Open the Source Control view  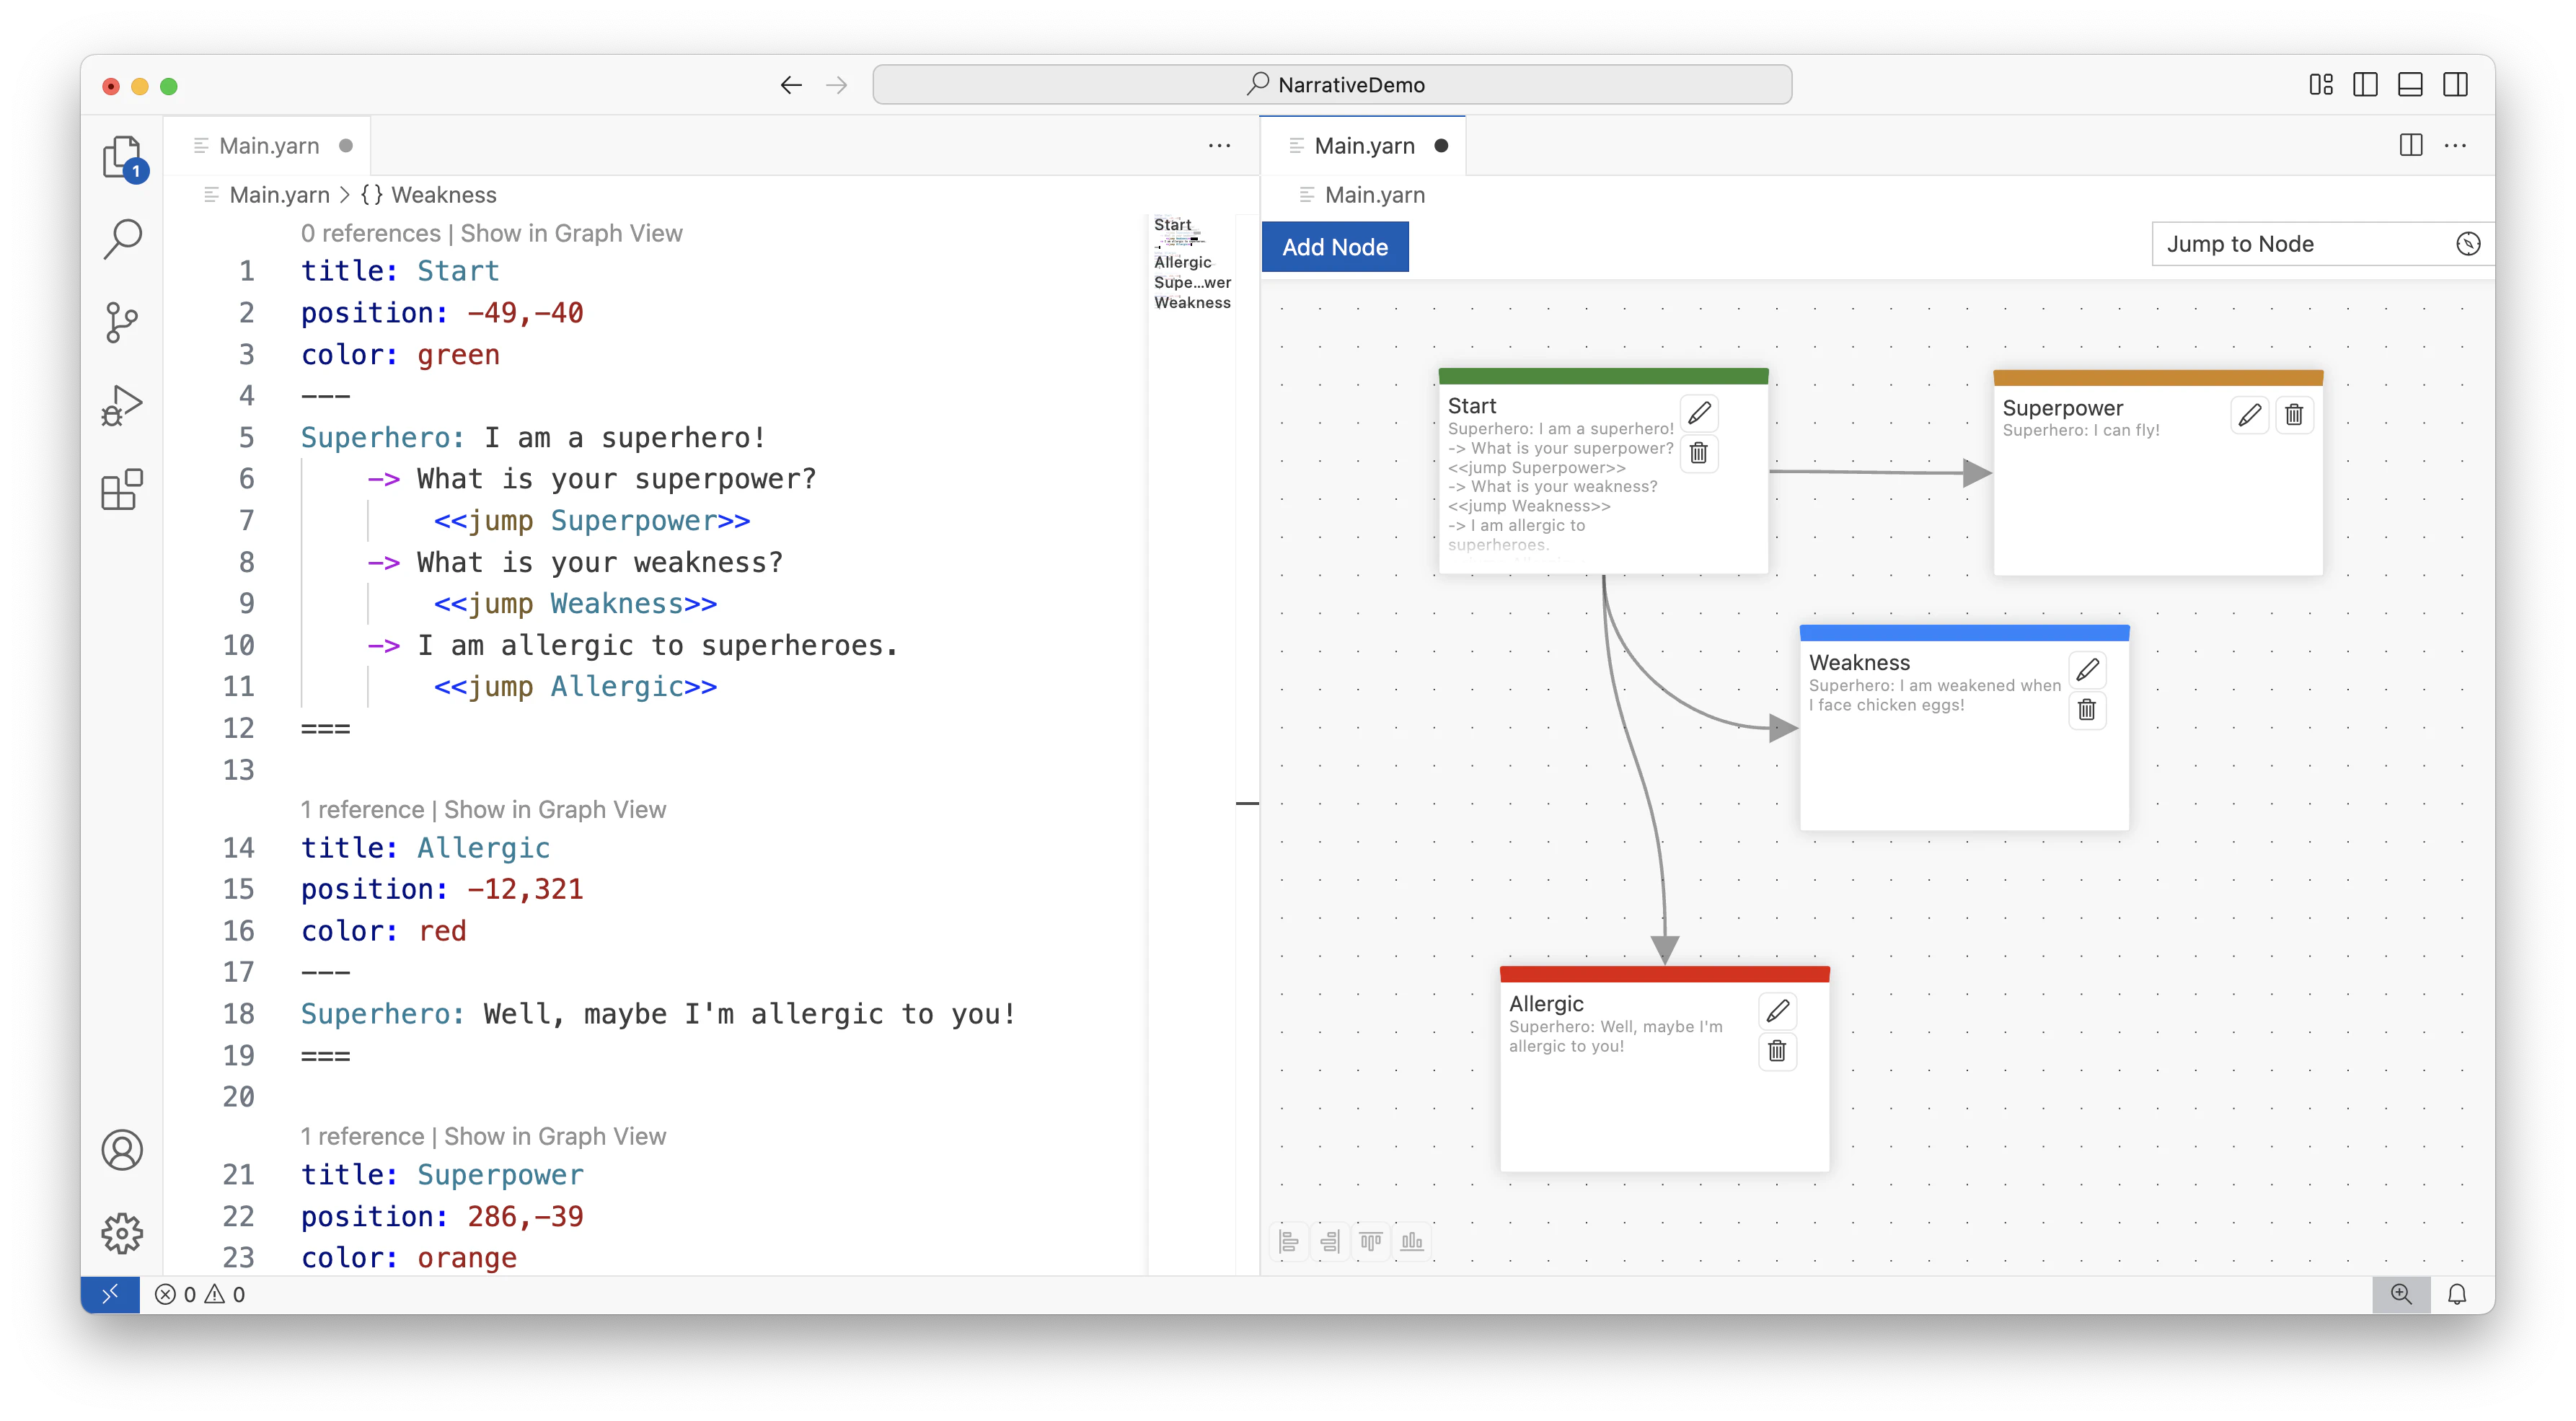(122, 322)
